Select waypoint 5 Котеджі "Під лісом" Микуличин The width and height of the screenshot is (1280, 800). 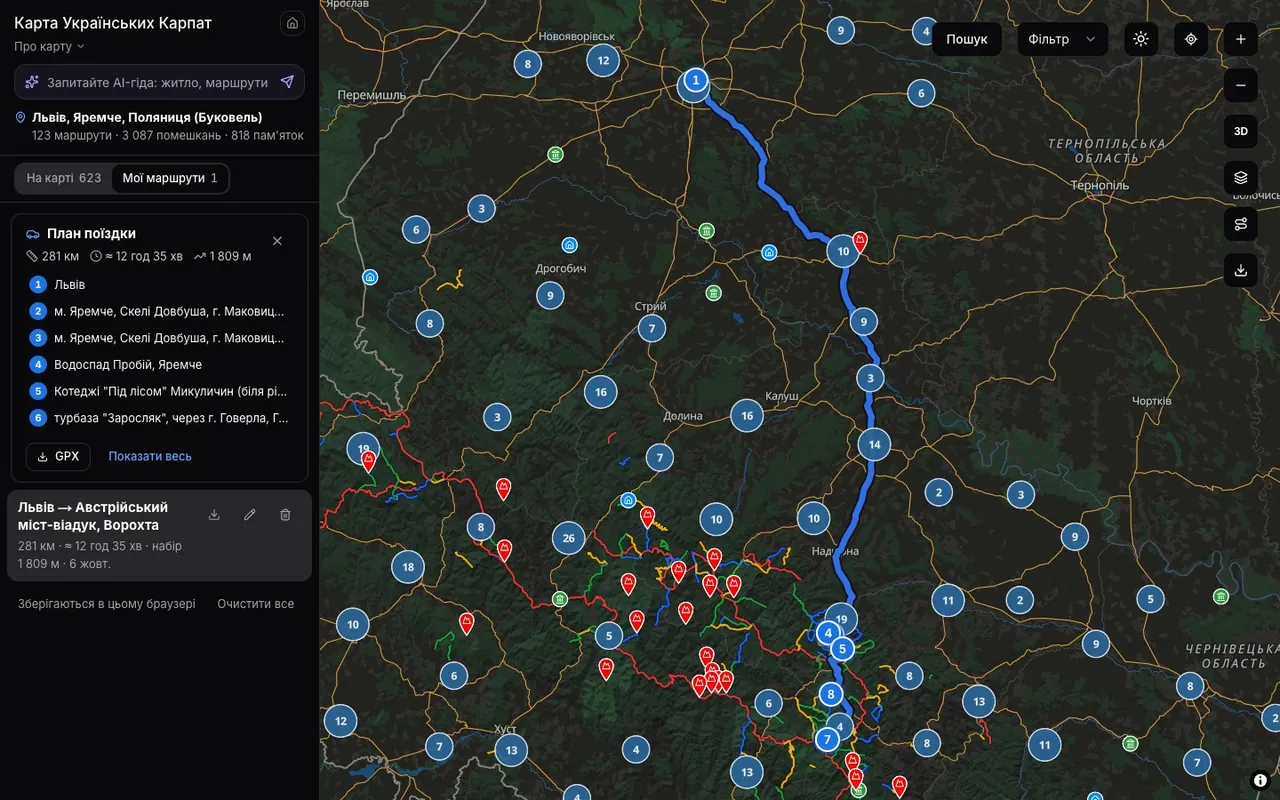(160, 391)
